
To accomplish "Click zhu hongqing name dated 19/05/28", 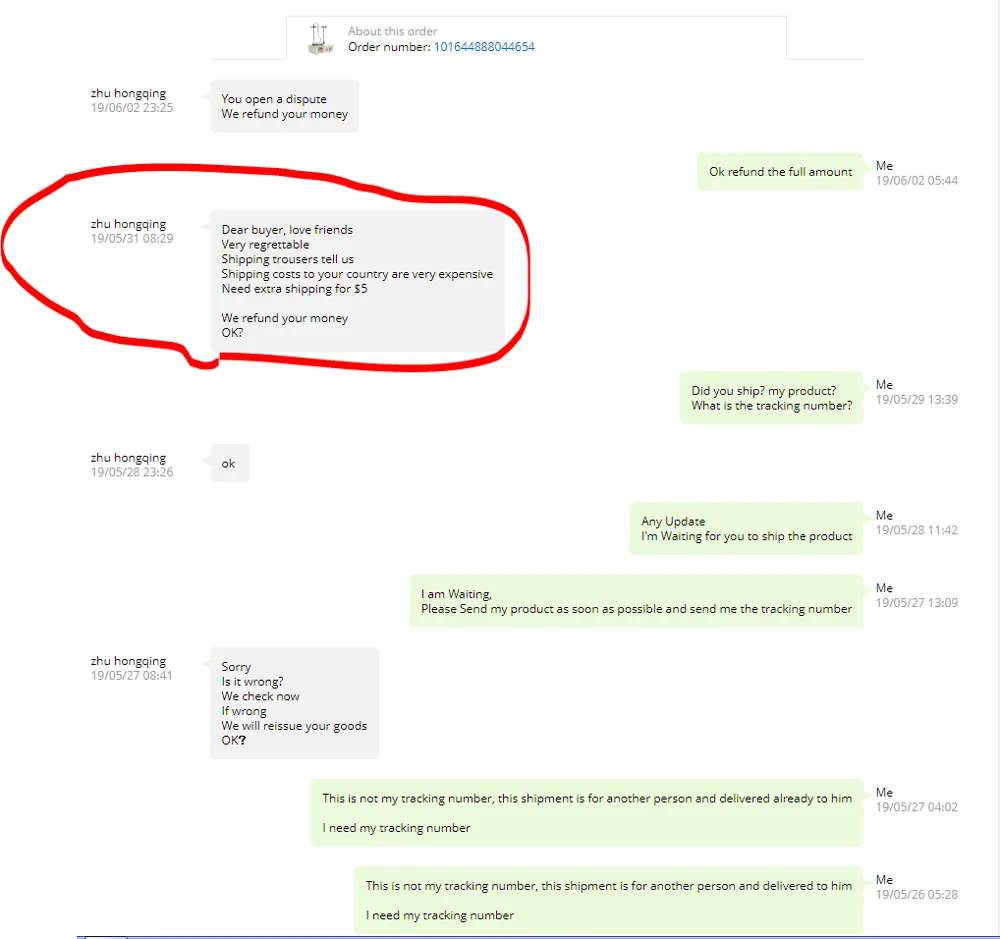I will pos(128,458).
